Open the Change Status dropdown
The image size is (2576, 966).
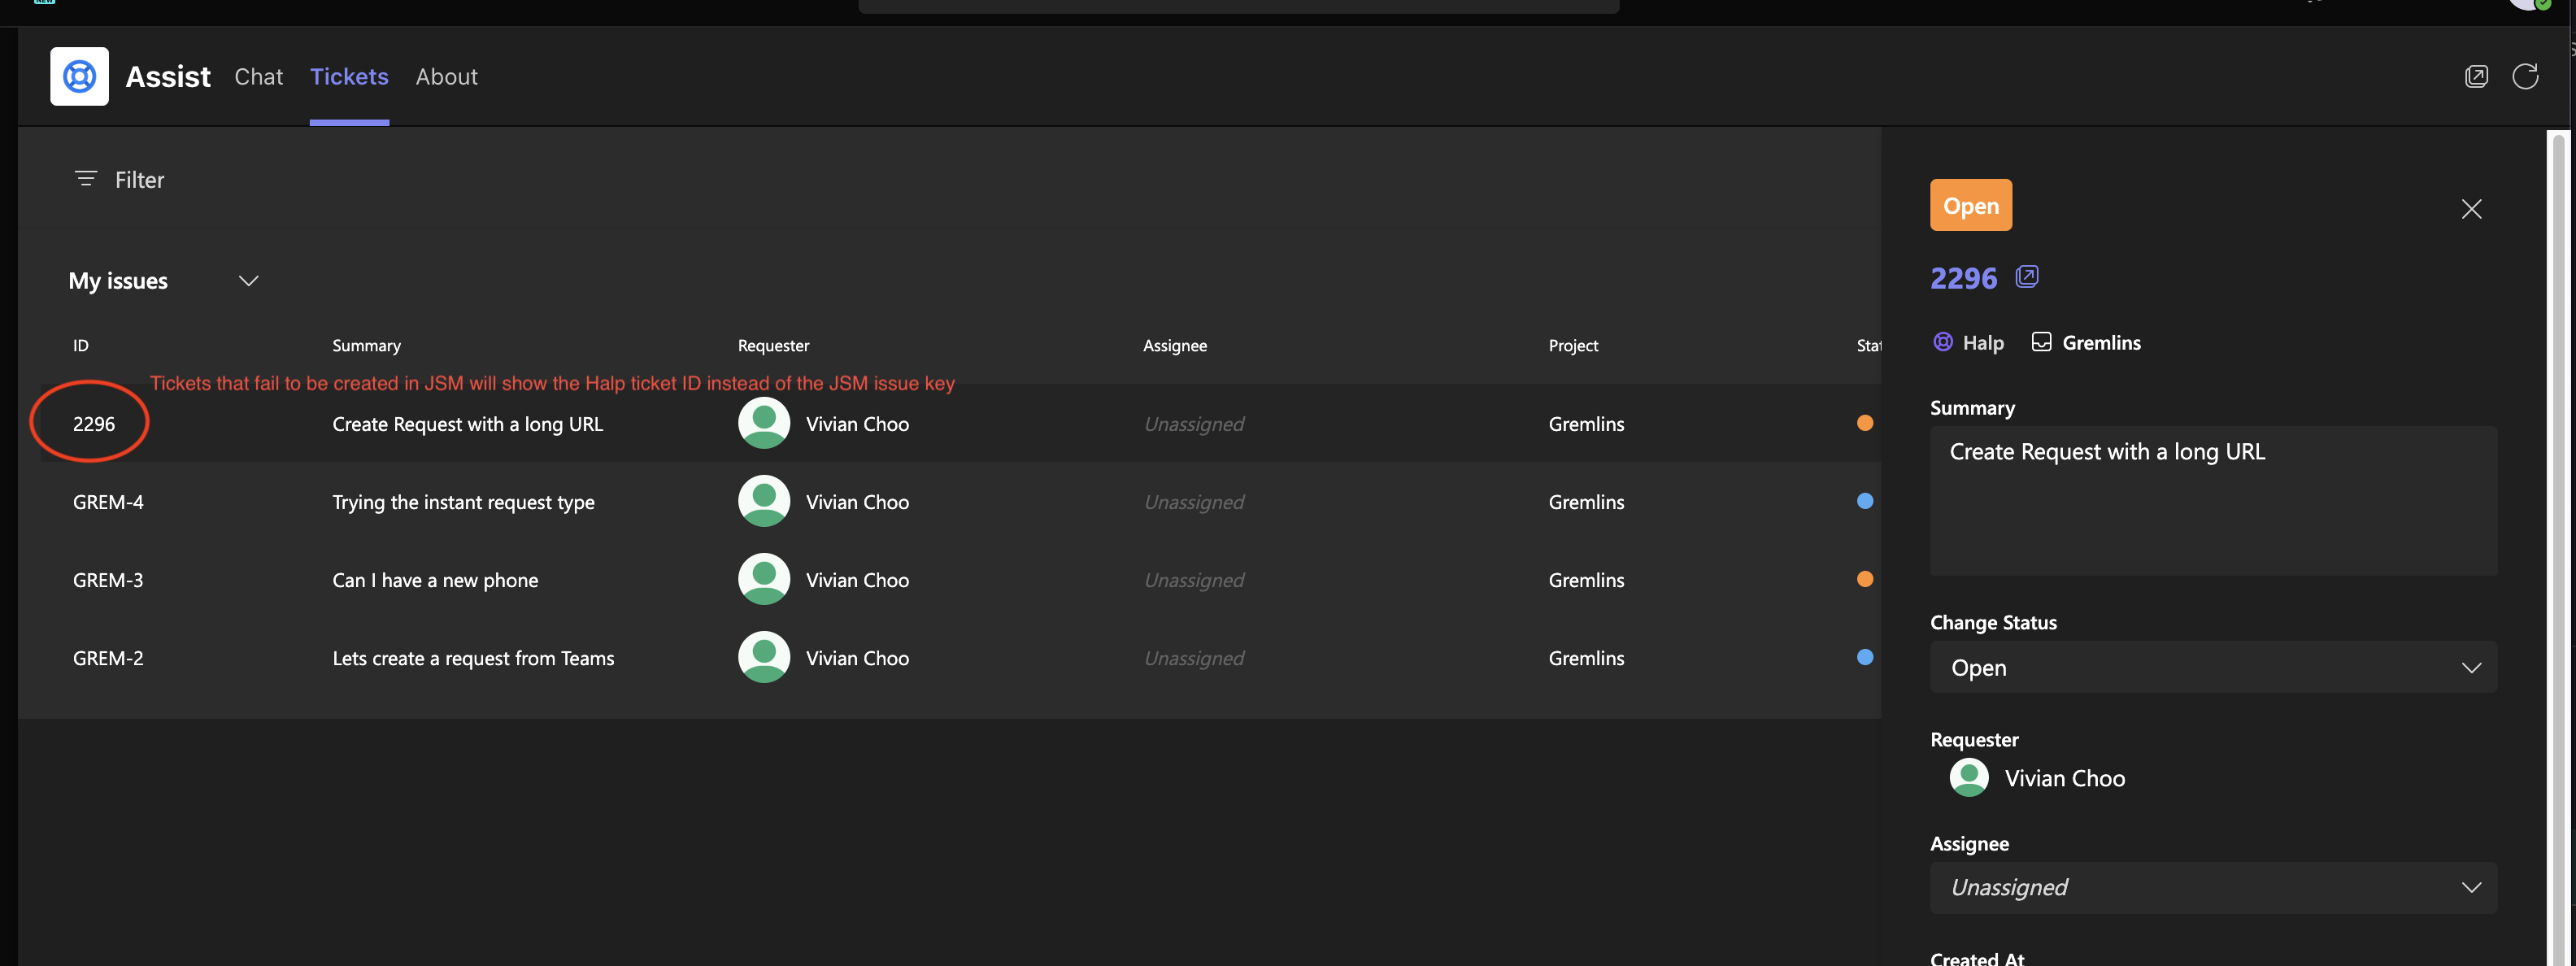pos(2212,667)
